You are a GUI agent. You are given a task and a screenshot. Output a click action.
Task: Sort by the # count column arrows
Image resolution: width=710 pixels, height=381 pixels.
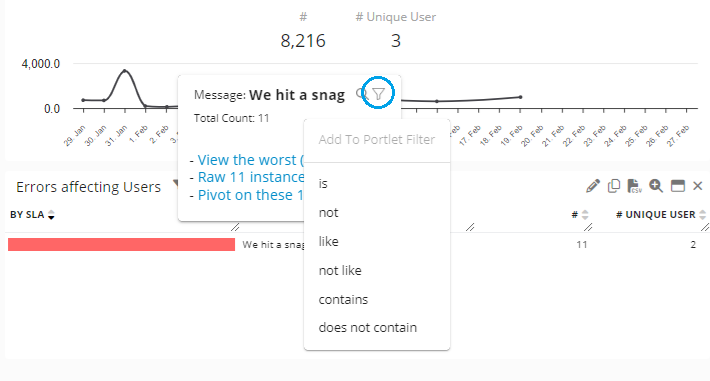pyautogui.click(x=585, y=215)
